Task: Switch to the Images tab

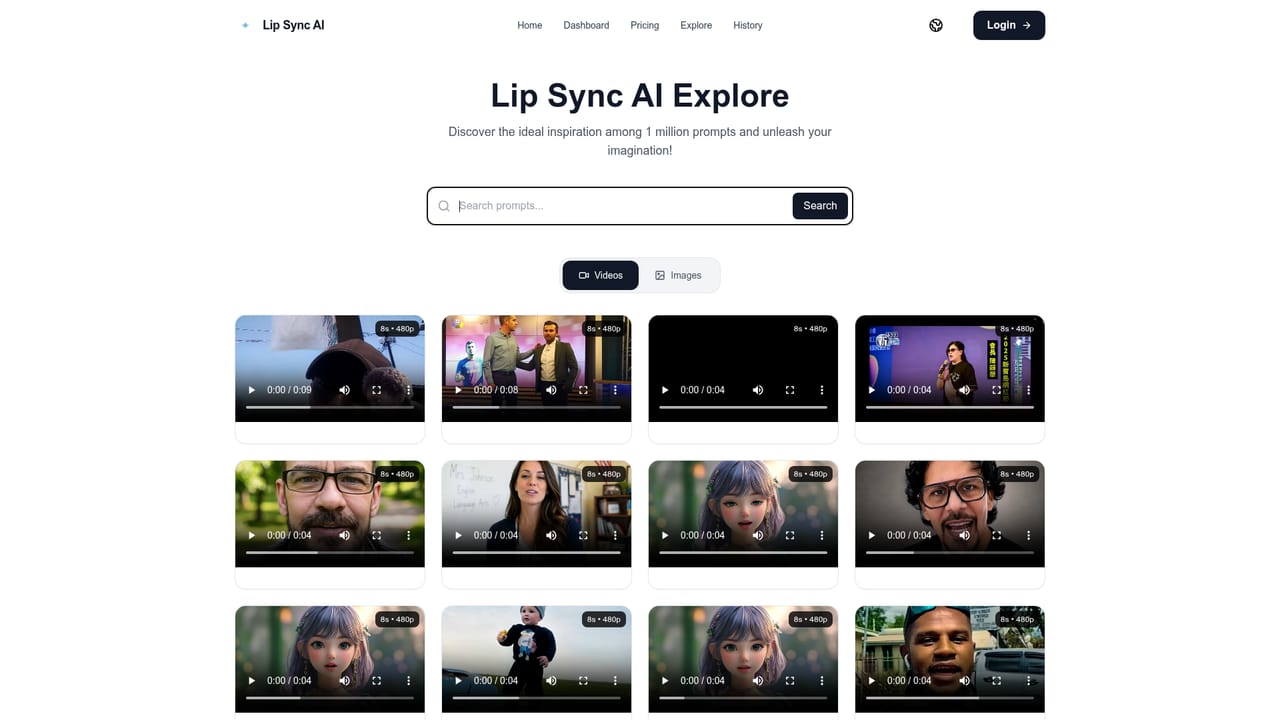Action: 678,275
